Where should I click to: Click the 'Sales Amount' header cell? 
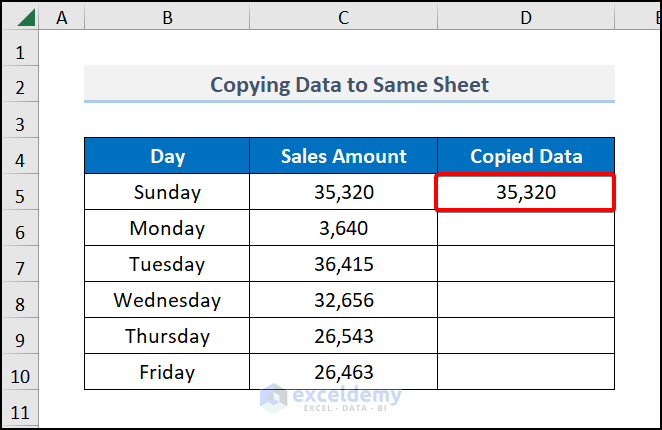pos(343,156)
